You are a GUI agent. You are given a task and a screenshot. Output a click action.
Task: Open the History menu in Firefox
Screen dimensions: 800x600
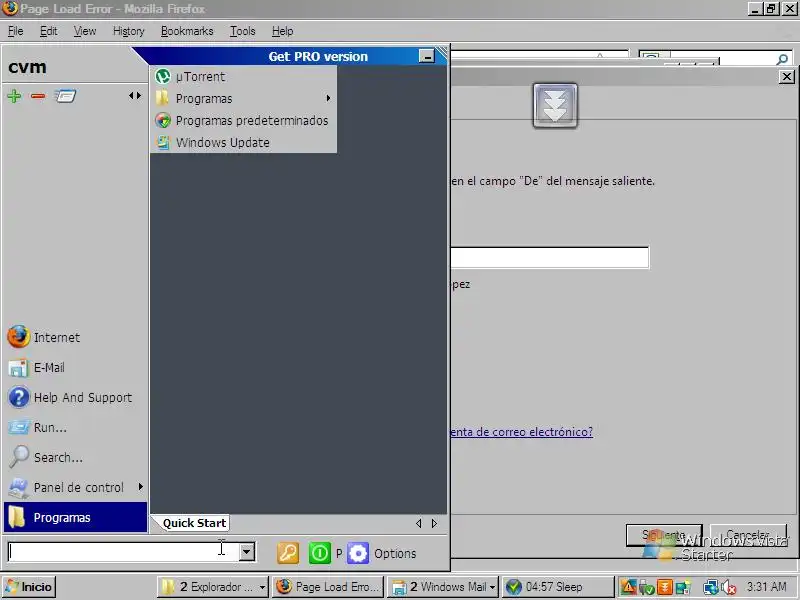coord(129,31)
